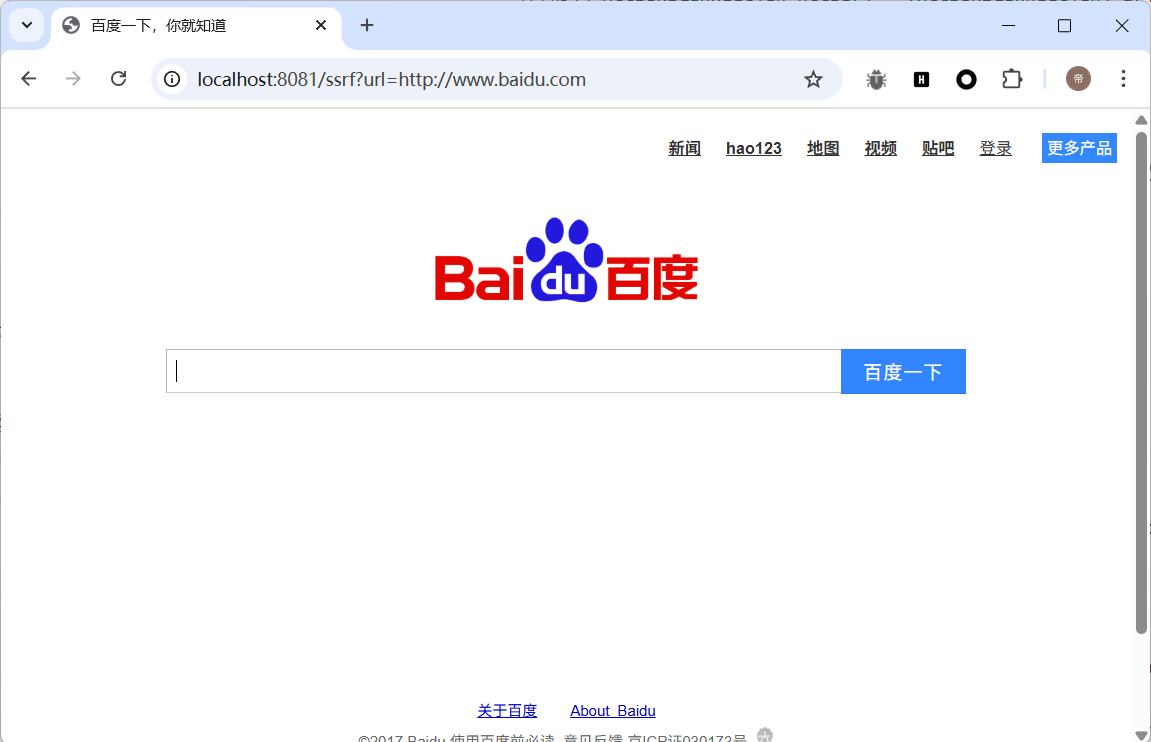Open a new tab with plus button
This screenshot has height=742, width=1151.
(367, 25)
